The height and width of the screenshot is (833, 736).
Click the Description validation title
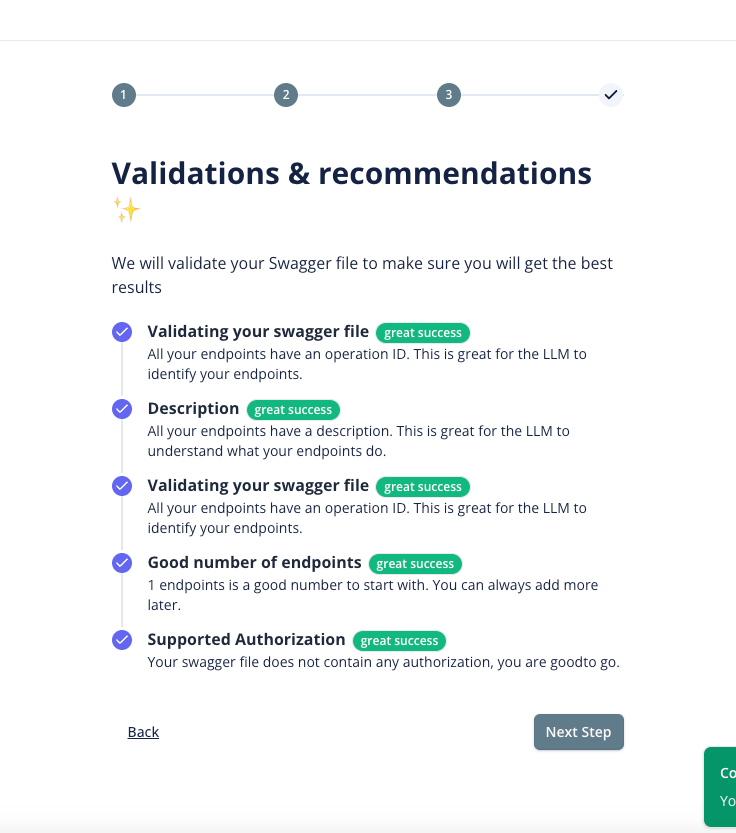coord(193,409)
